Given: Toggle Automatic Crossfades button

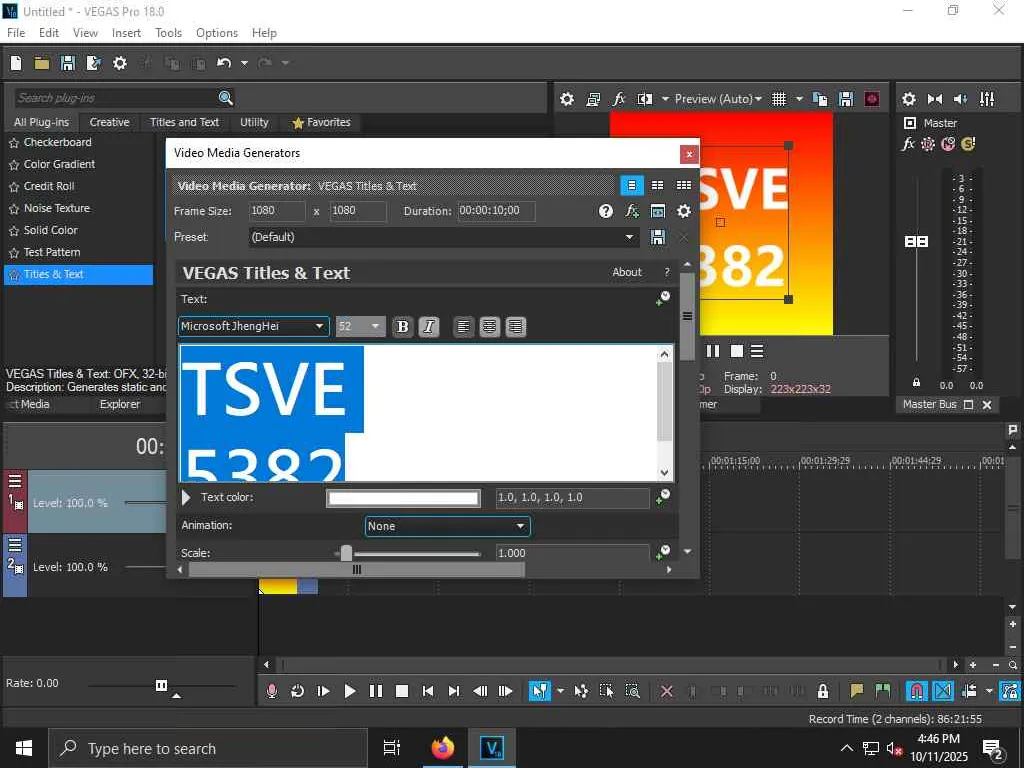Looking at the screenshot, I should pyautogui.click(x=943, y=691).
